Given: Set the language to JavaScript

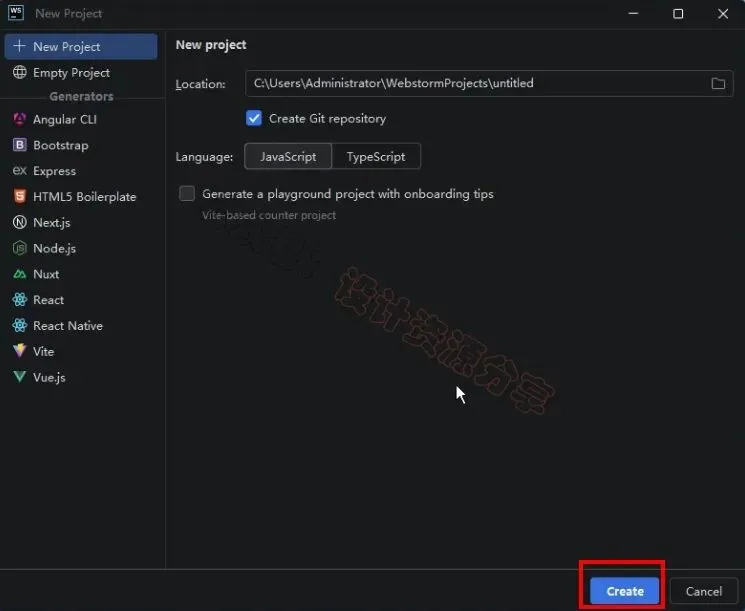Looking at the screenshot, I should pos(288,156).
